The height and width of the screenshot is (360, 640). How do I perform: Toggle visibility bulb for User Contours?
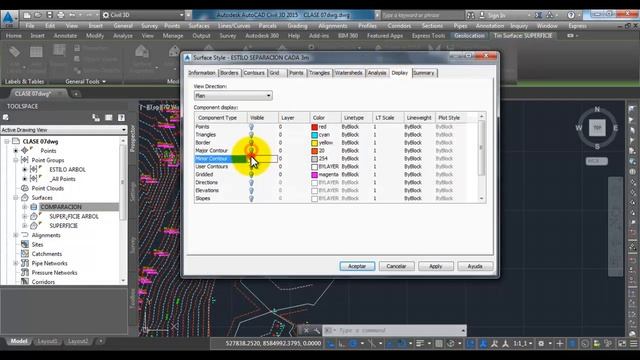click(251, 167)
